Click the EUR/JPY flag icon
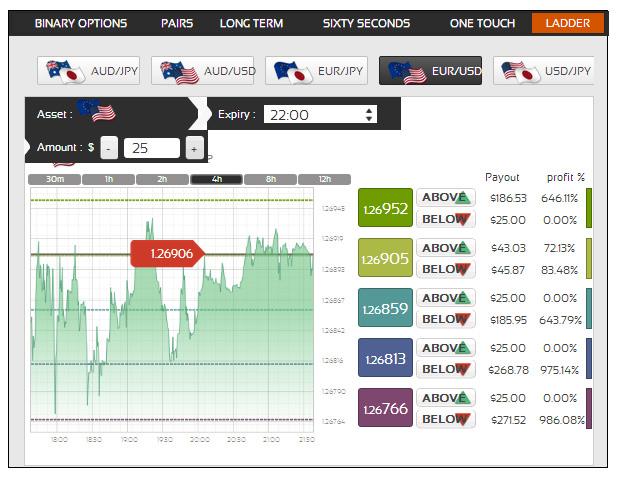This screenshot has width=620, height=480. [293, 72]
